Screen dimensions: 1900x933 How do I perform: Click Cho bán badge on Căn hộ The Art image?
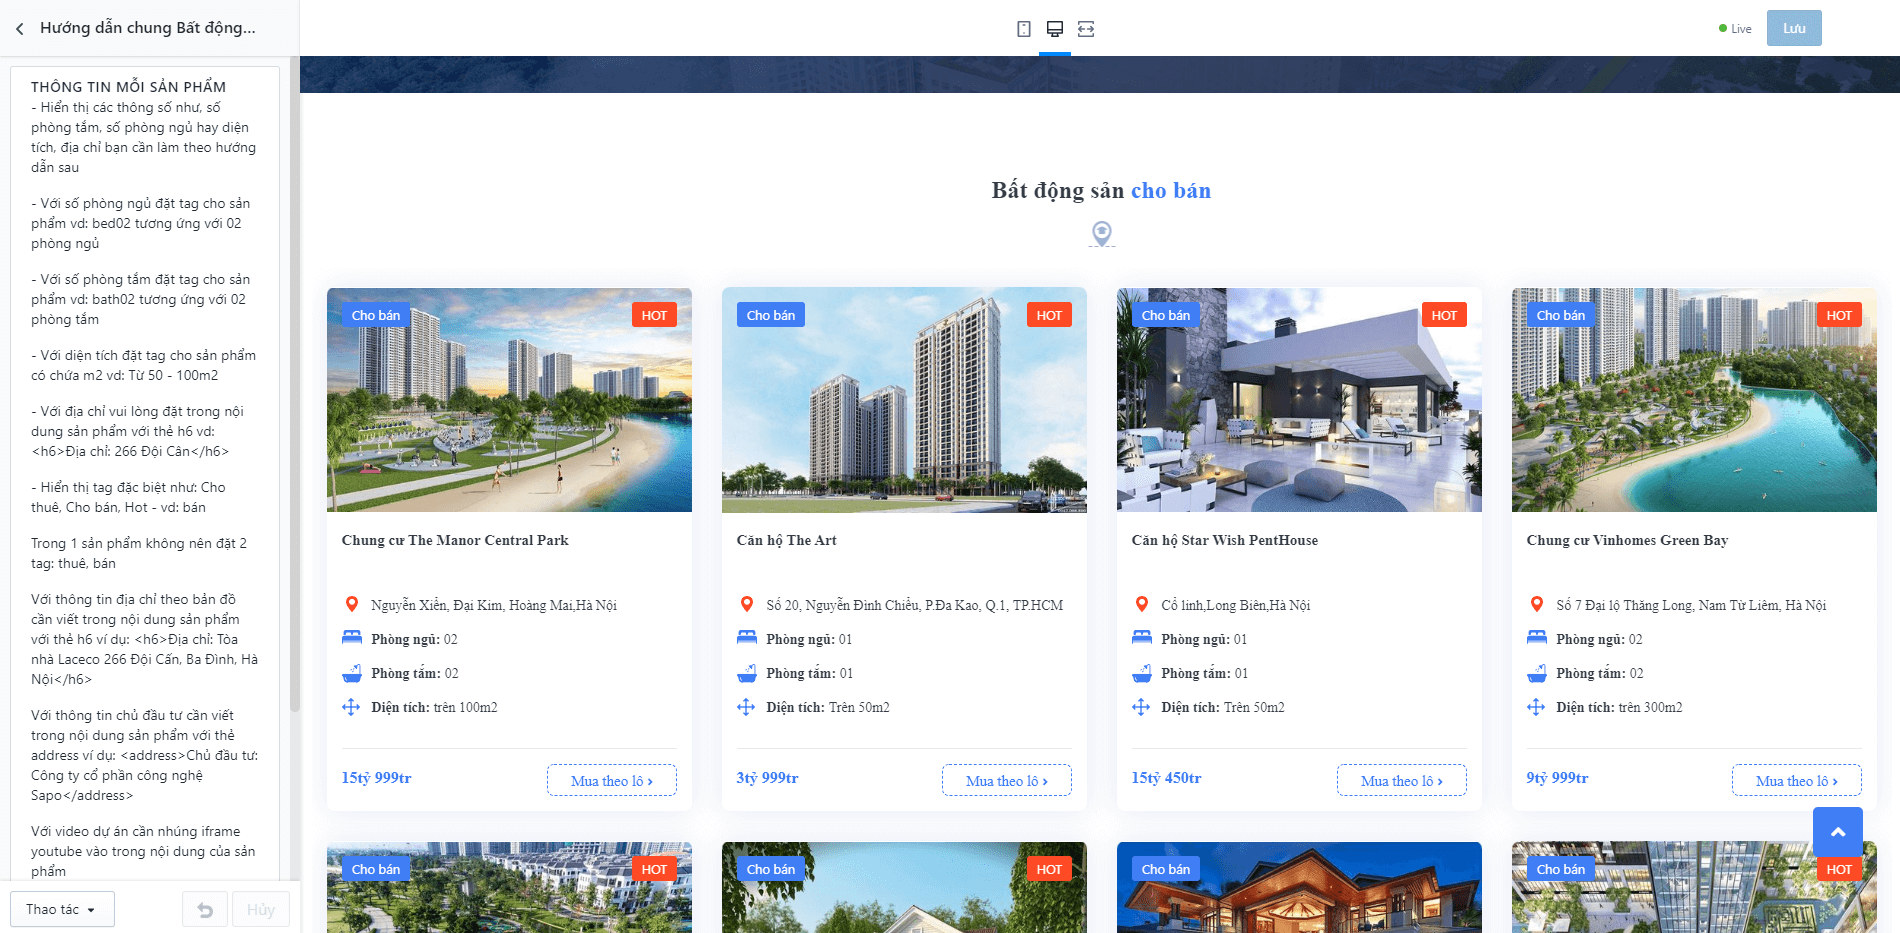click(x=771, y=315)
